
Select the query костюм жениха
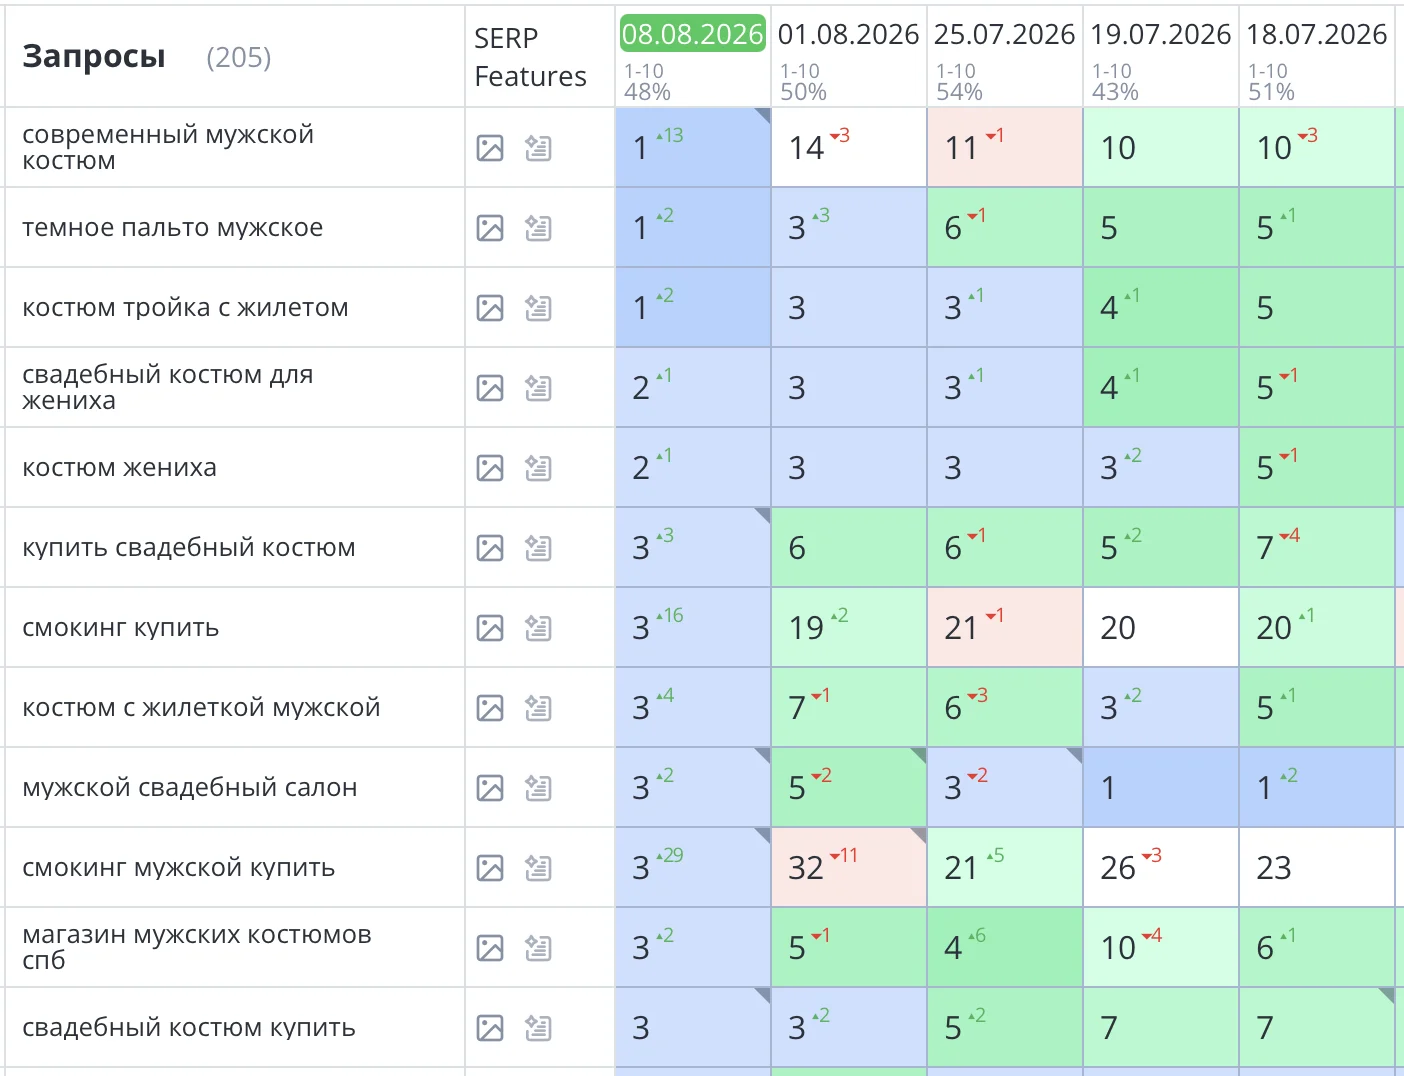point(119,468)
